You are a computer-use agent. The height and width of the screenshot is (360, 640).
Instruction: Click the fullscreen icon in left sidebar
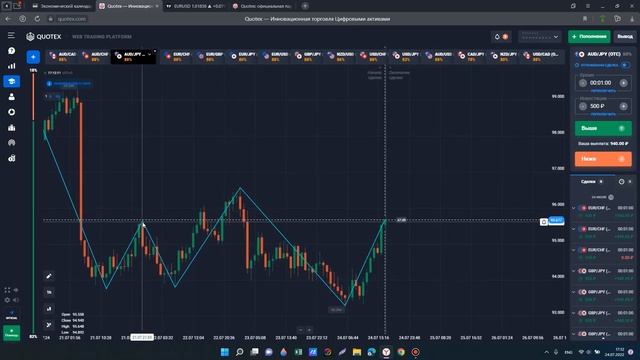[7, 290]
